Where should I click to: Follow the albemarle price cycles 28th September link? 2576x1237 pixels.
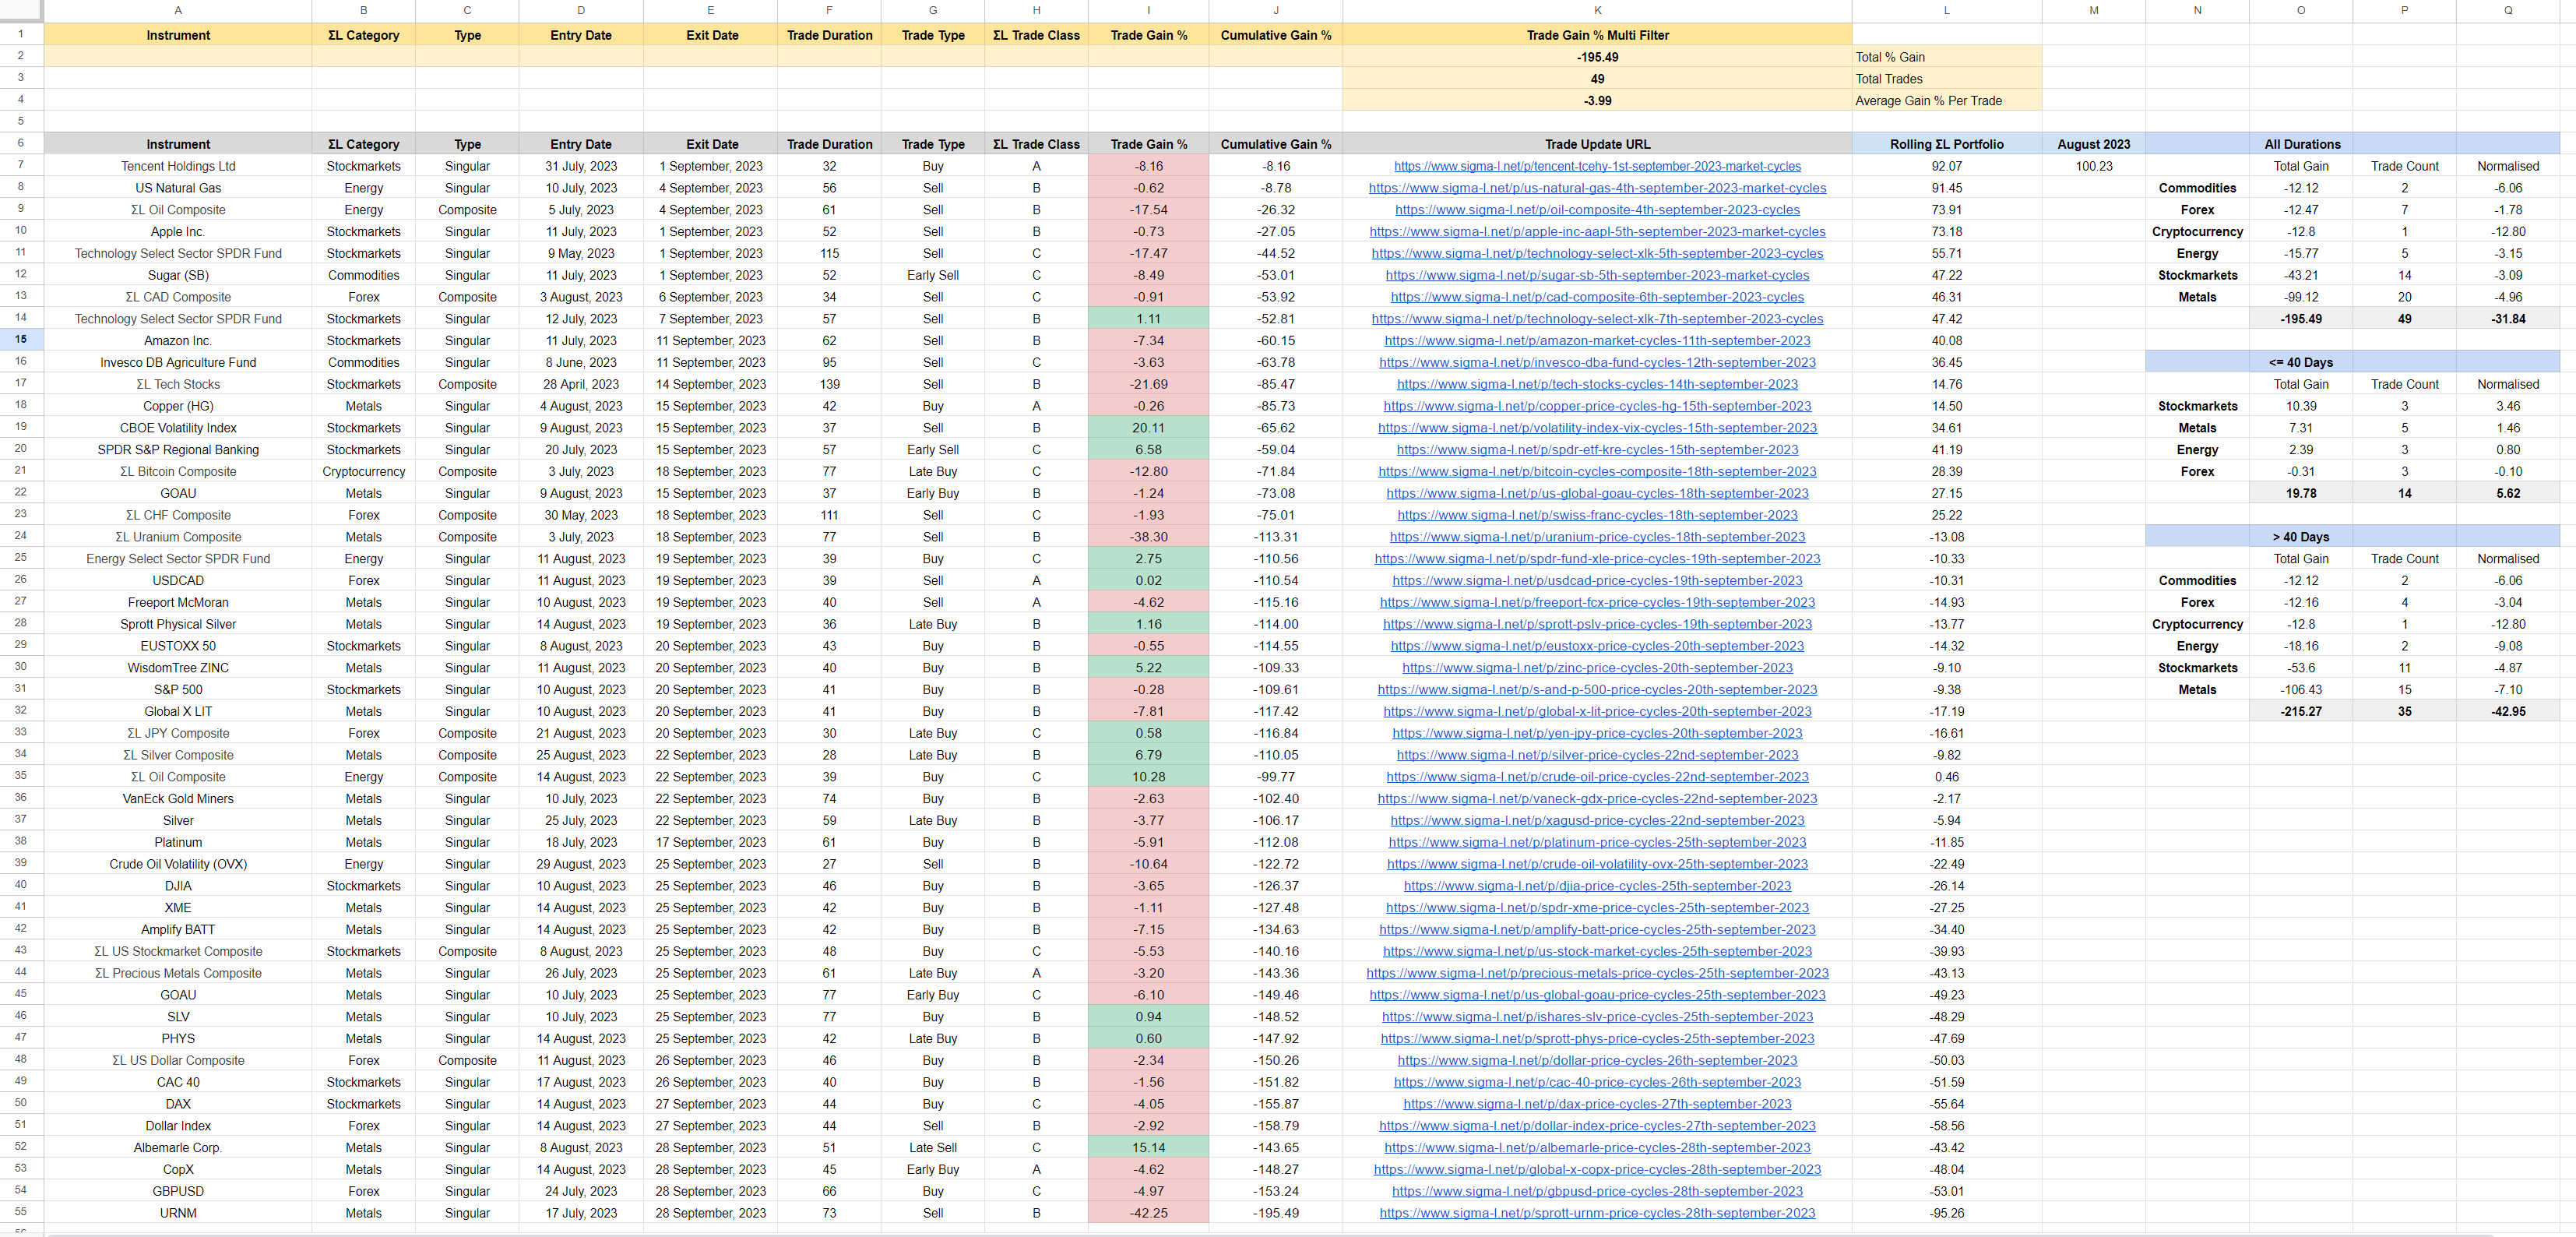tap(1597, 1148)
